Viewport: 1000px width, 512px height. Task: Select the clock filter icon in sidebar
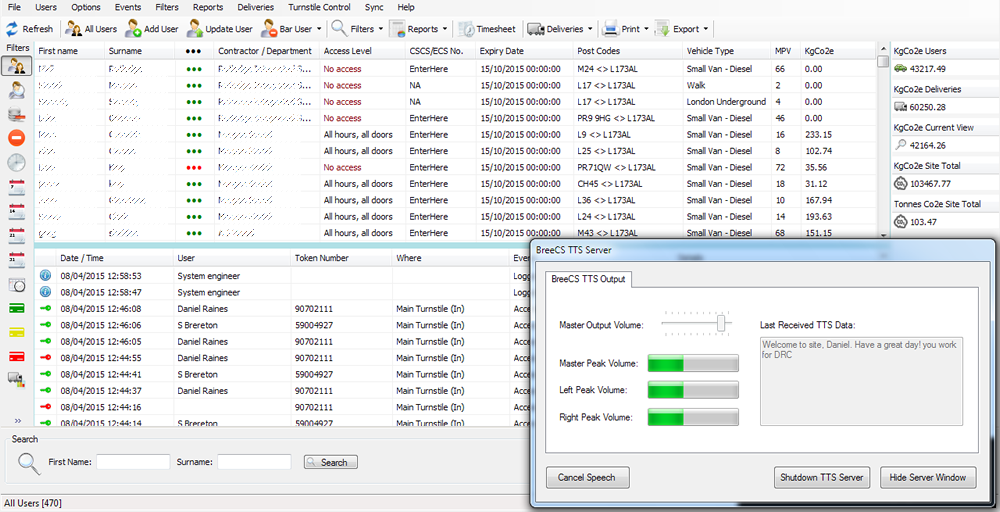point(16,162)
